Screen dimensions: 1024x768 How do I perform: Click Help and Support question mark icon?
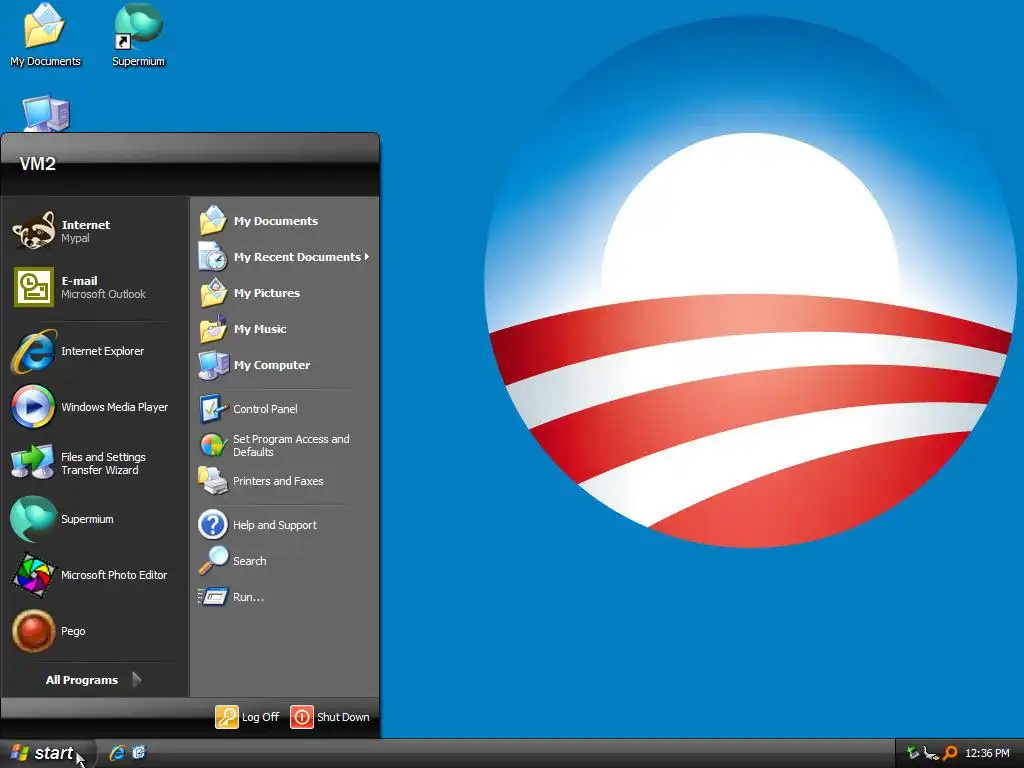click(213, 525)
